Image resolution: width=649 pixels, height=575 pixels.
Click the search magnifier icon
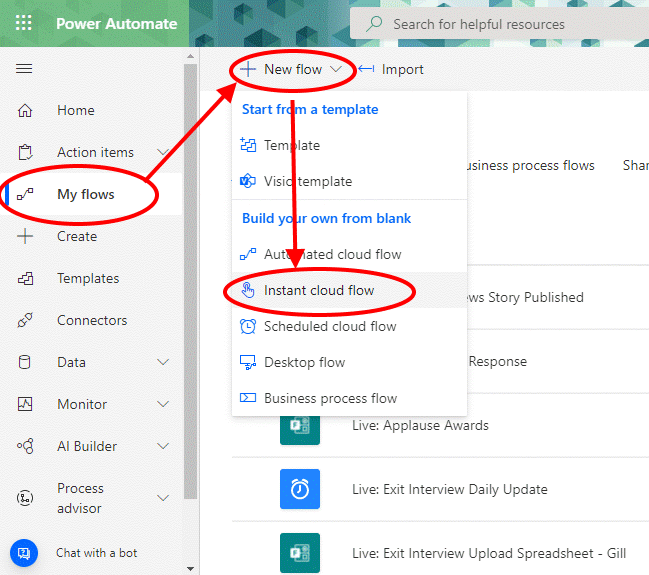click(374, 24)
